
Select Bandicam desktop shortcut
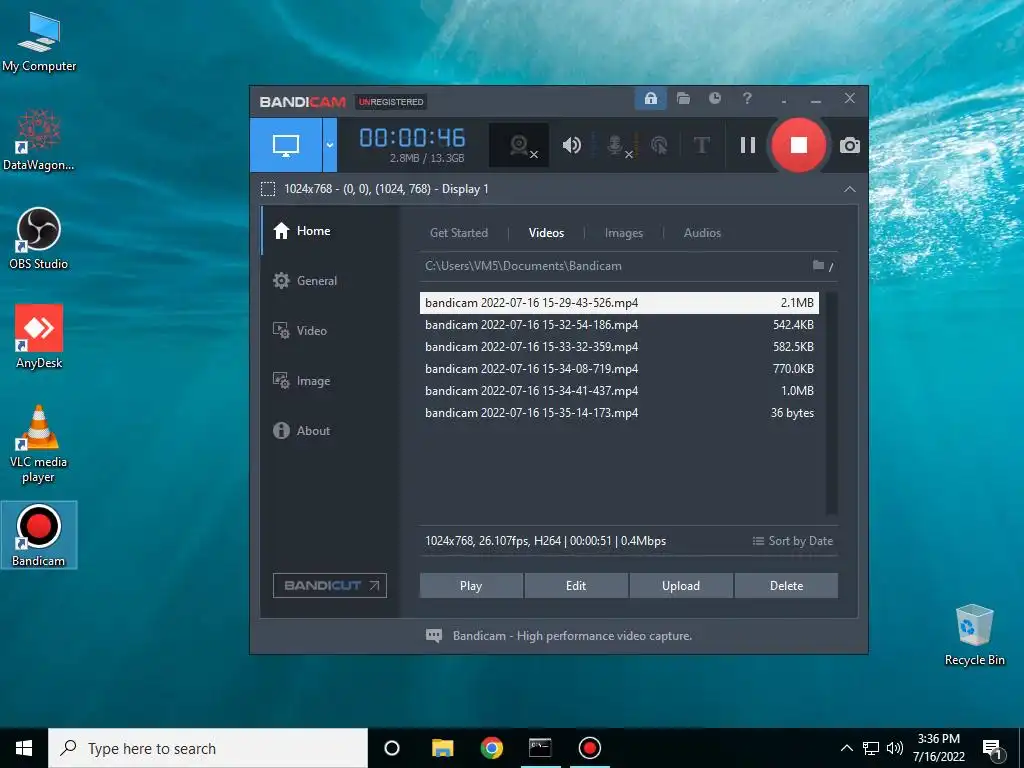(39, 535)
